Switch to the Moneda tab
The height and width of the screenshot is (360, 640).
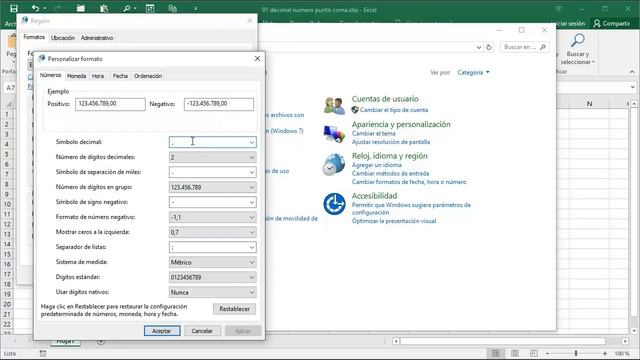(x=76, y=76)
